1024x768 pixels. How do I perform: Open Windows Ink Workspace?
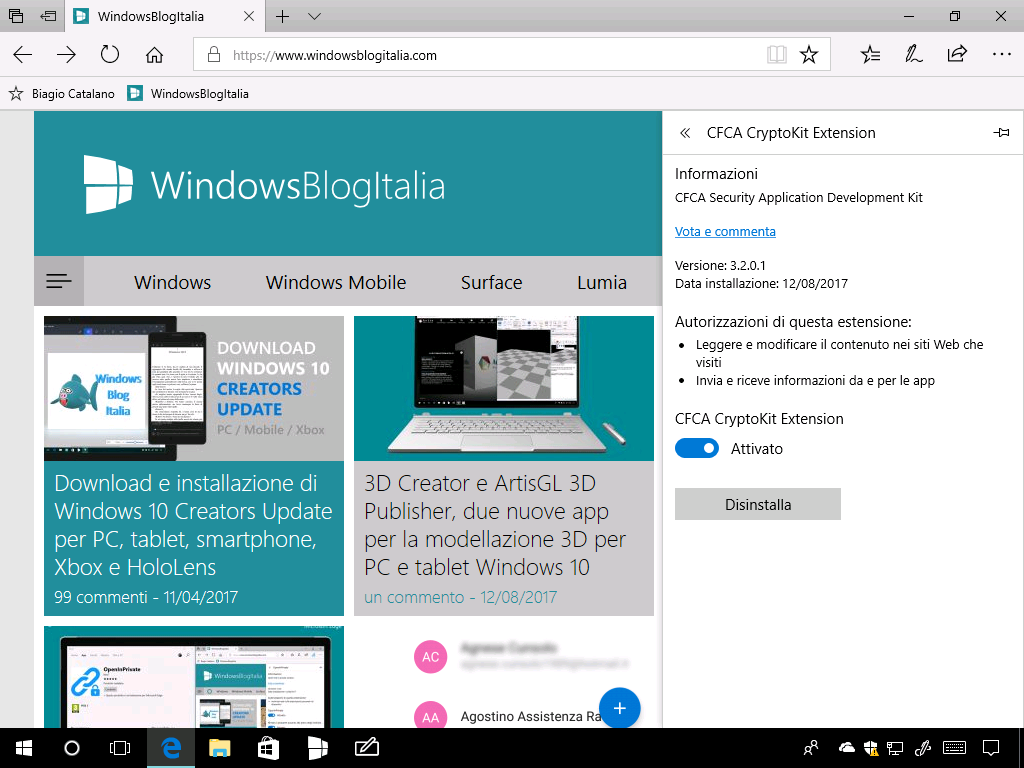click(x=923, y=748)
